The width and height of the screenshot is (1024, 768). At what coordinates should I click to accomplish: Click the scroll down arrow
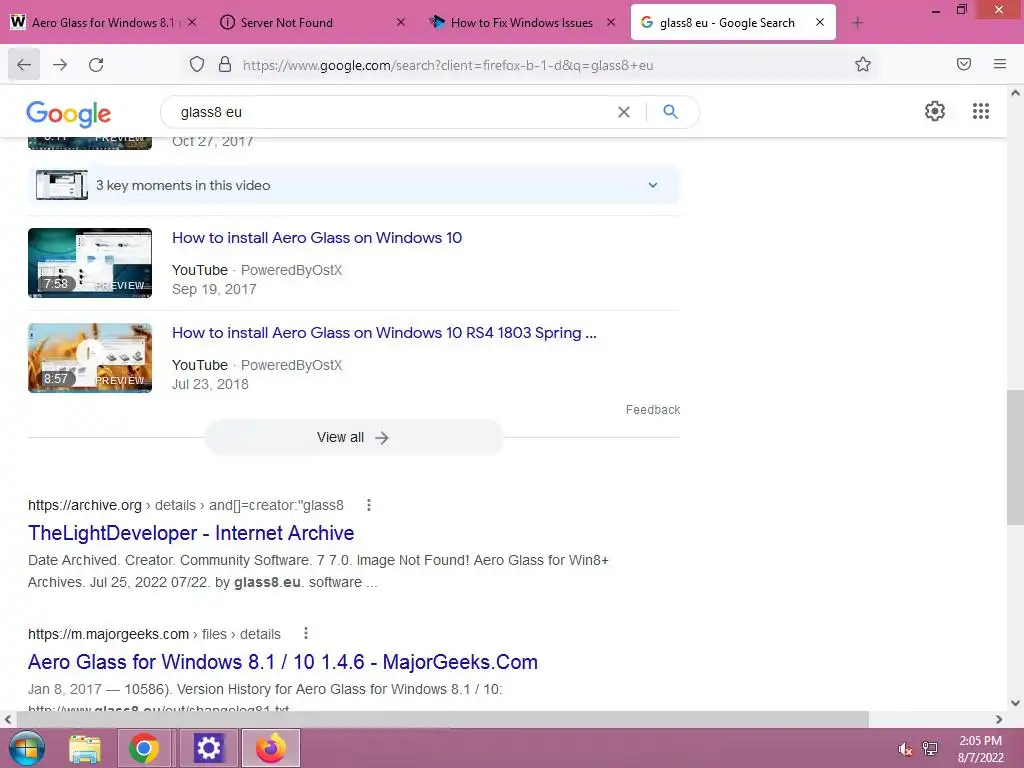pos(1015,703)
